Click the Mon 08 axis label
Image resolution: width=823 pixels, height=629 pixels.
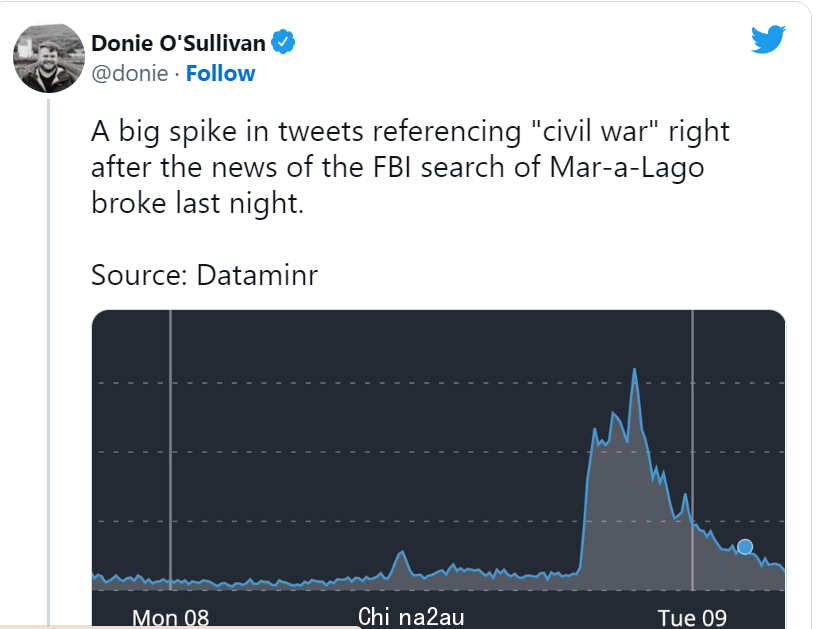click(171, 617)
